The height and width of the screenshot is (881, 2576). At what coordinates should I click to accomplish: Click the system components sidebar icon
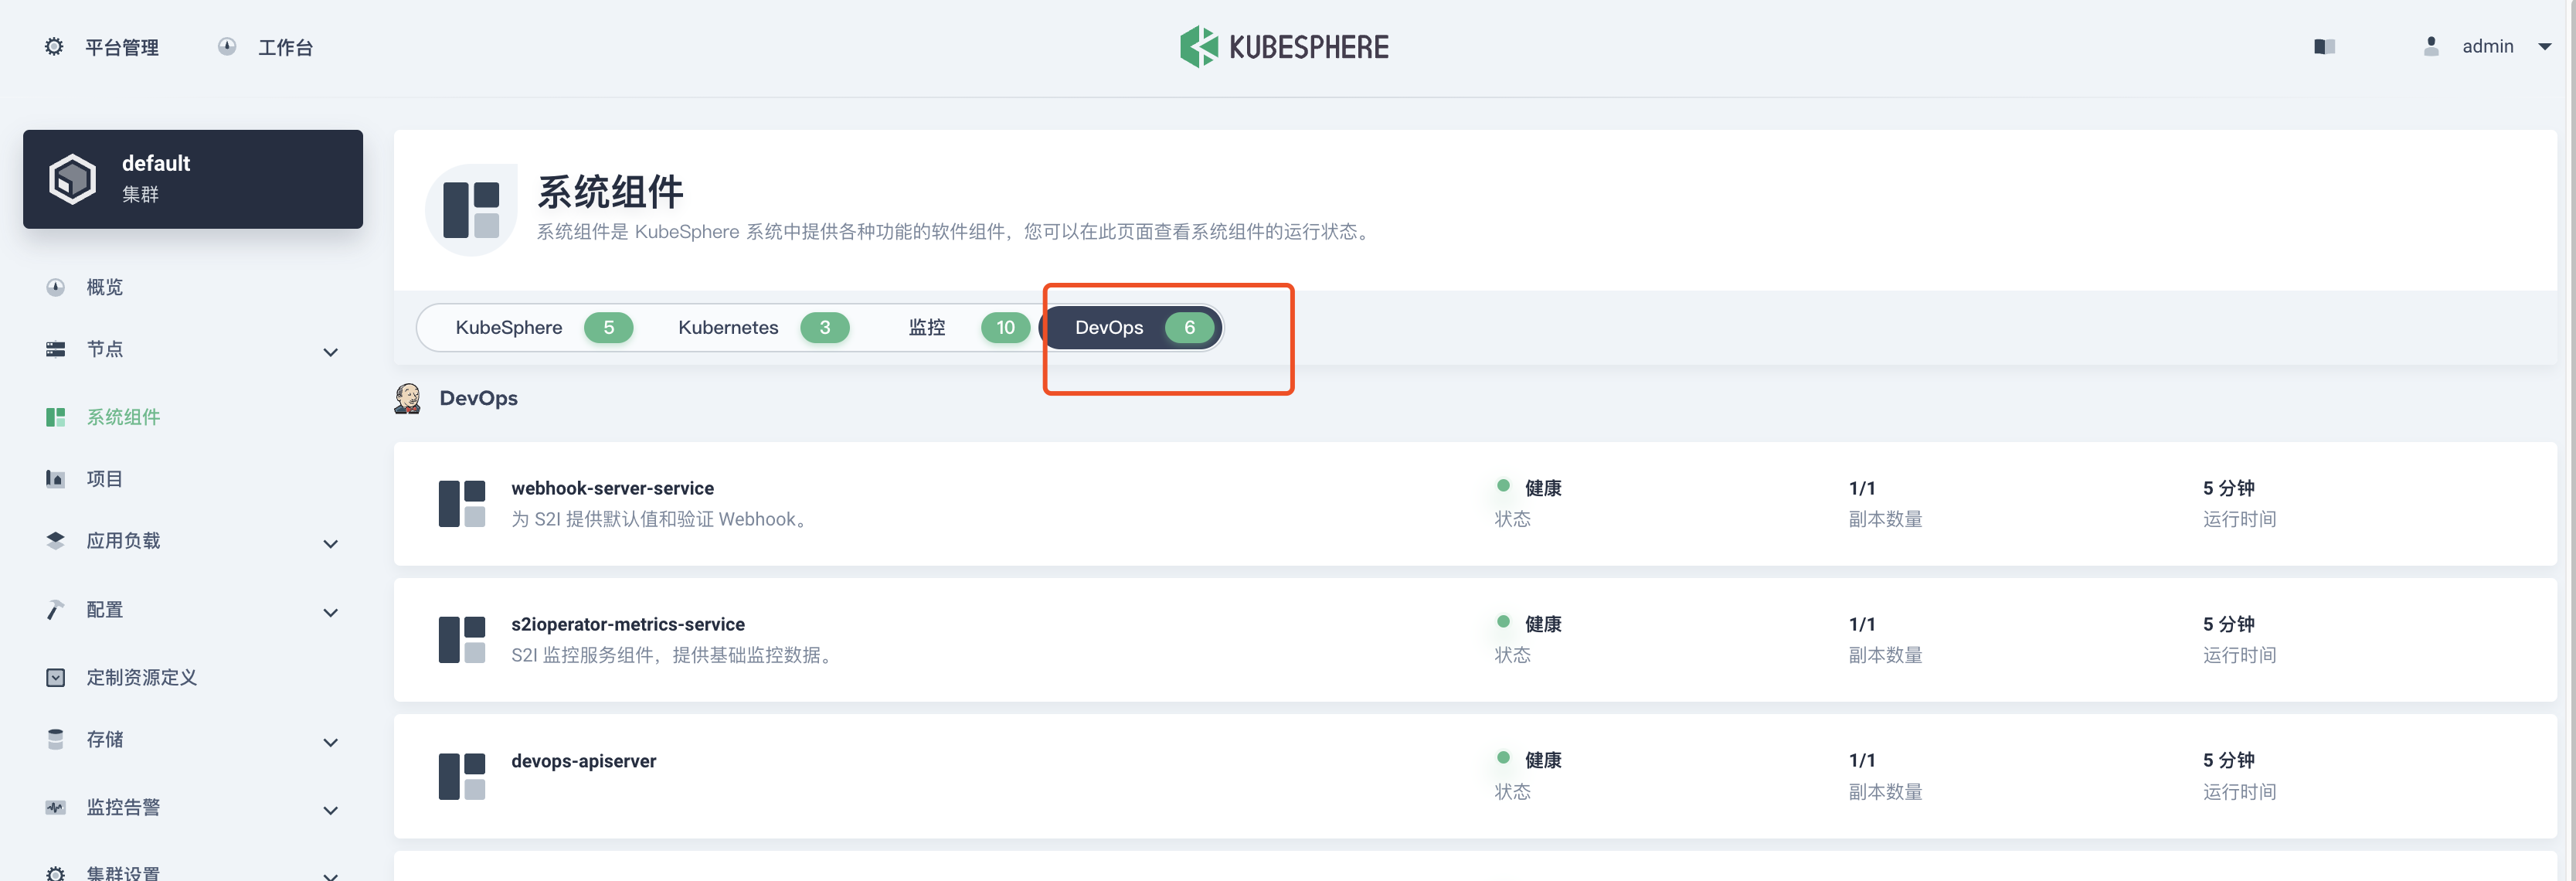(x=55, y=417)
